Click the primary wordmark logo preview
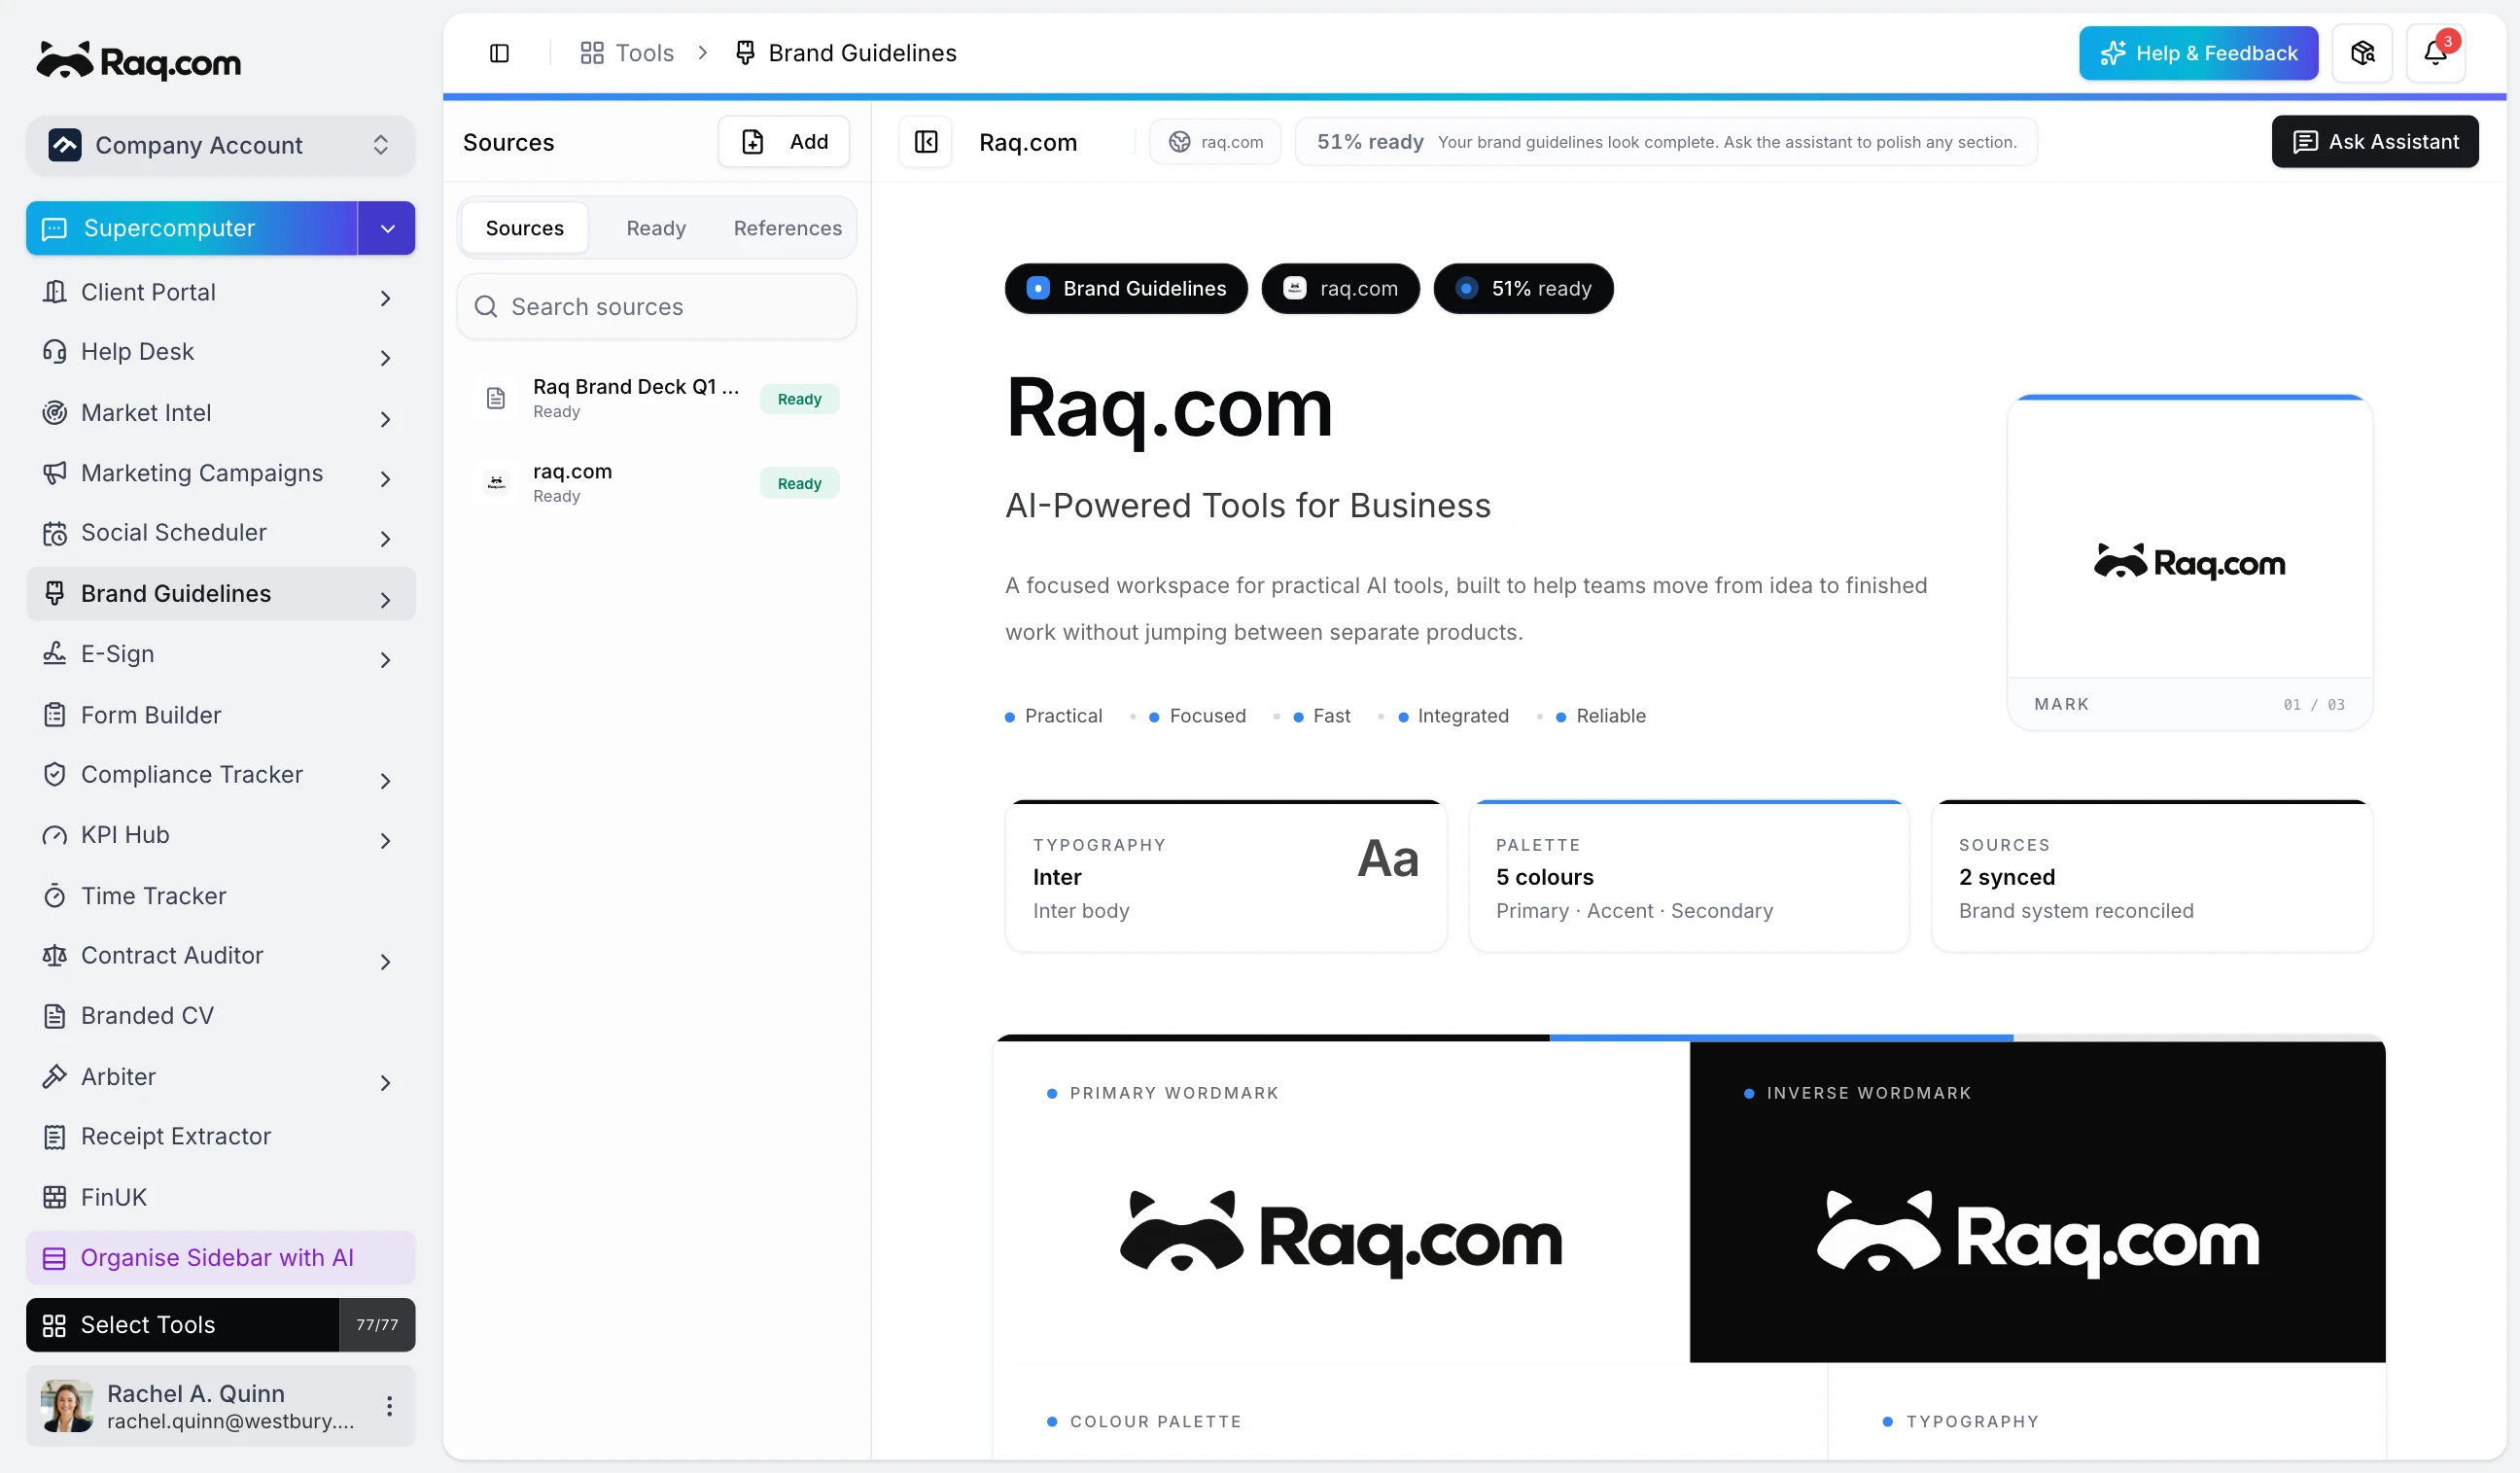Screen dimensions: 2520x1473 (1340, 1236)
